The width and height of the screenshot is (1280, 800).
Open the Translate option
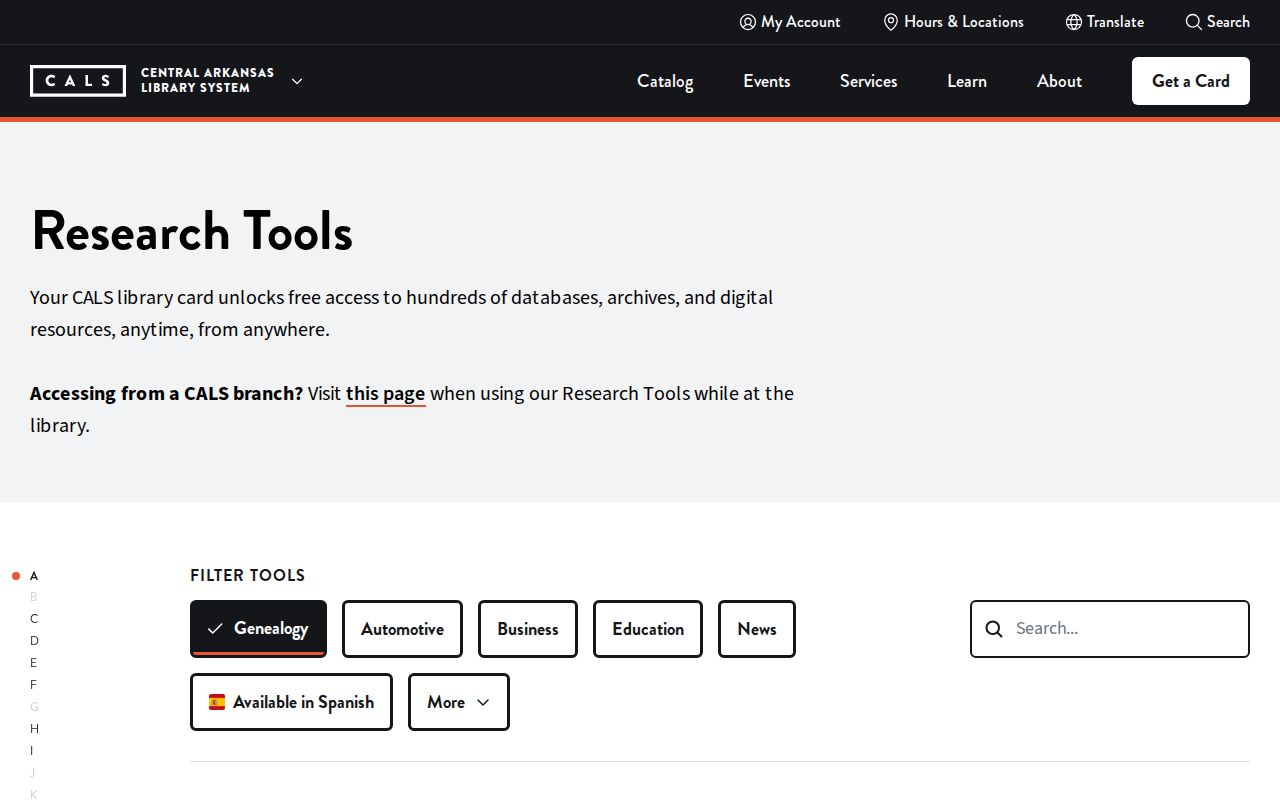[x=1105, y=22]
